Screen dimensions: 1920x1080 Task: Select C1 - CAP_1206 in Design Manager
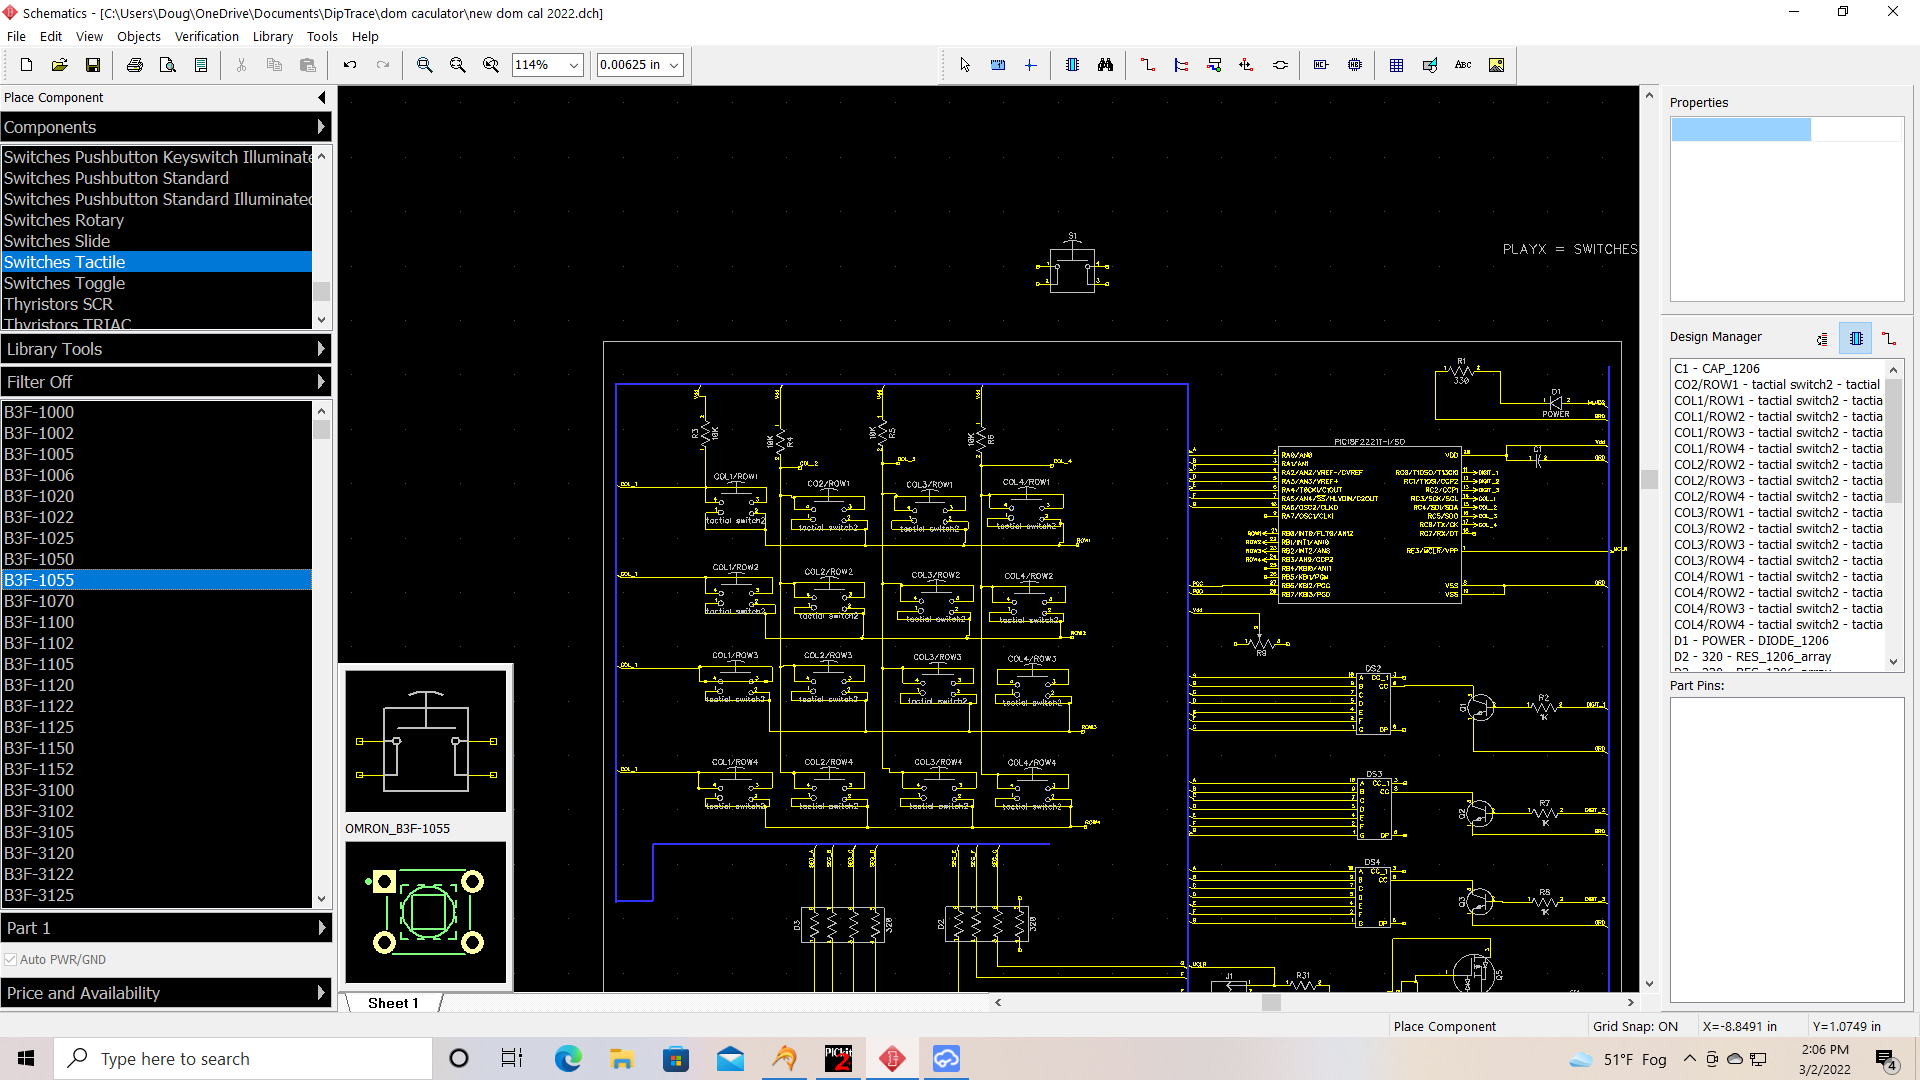(1778, 369)
